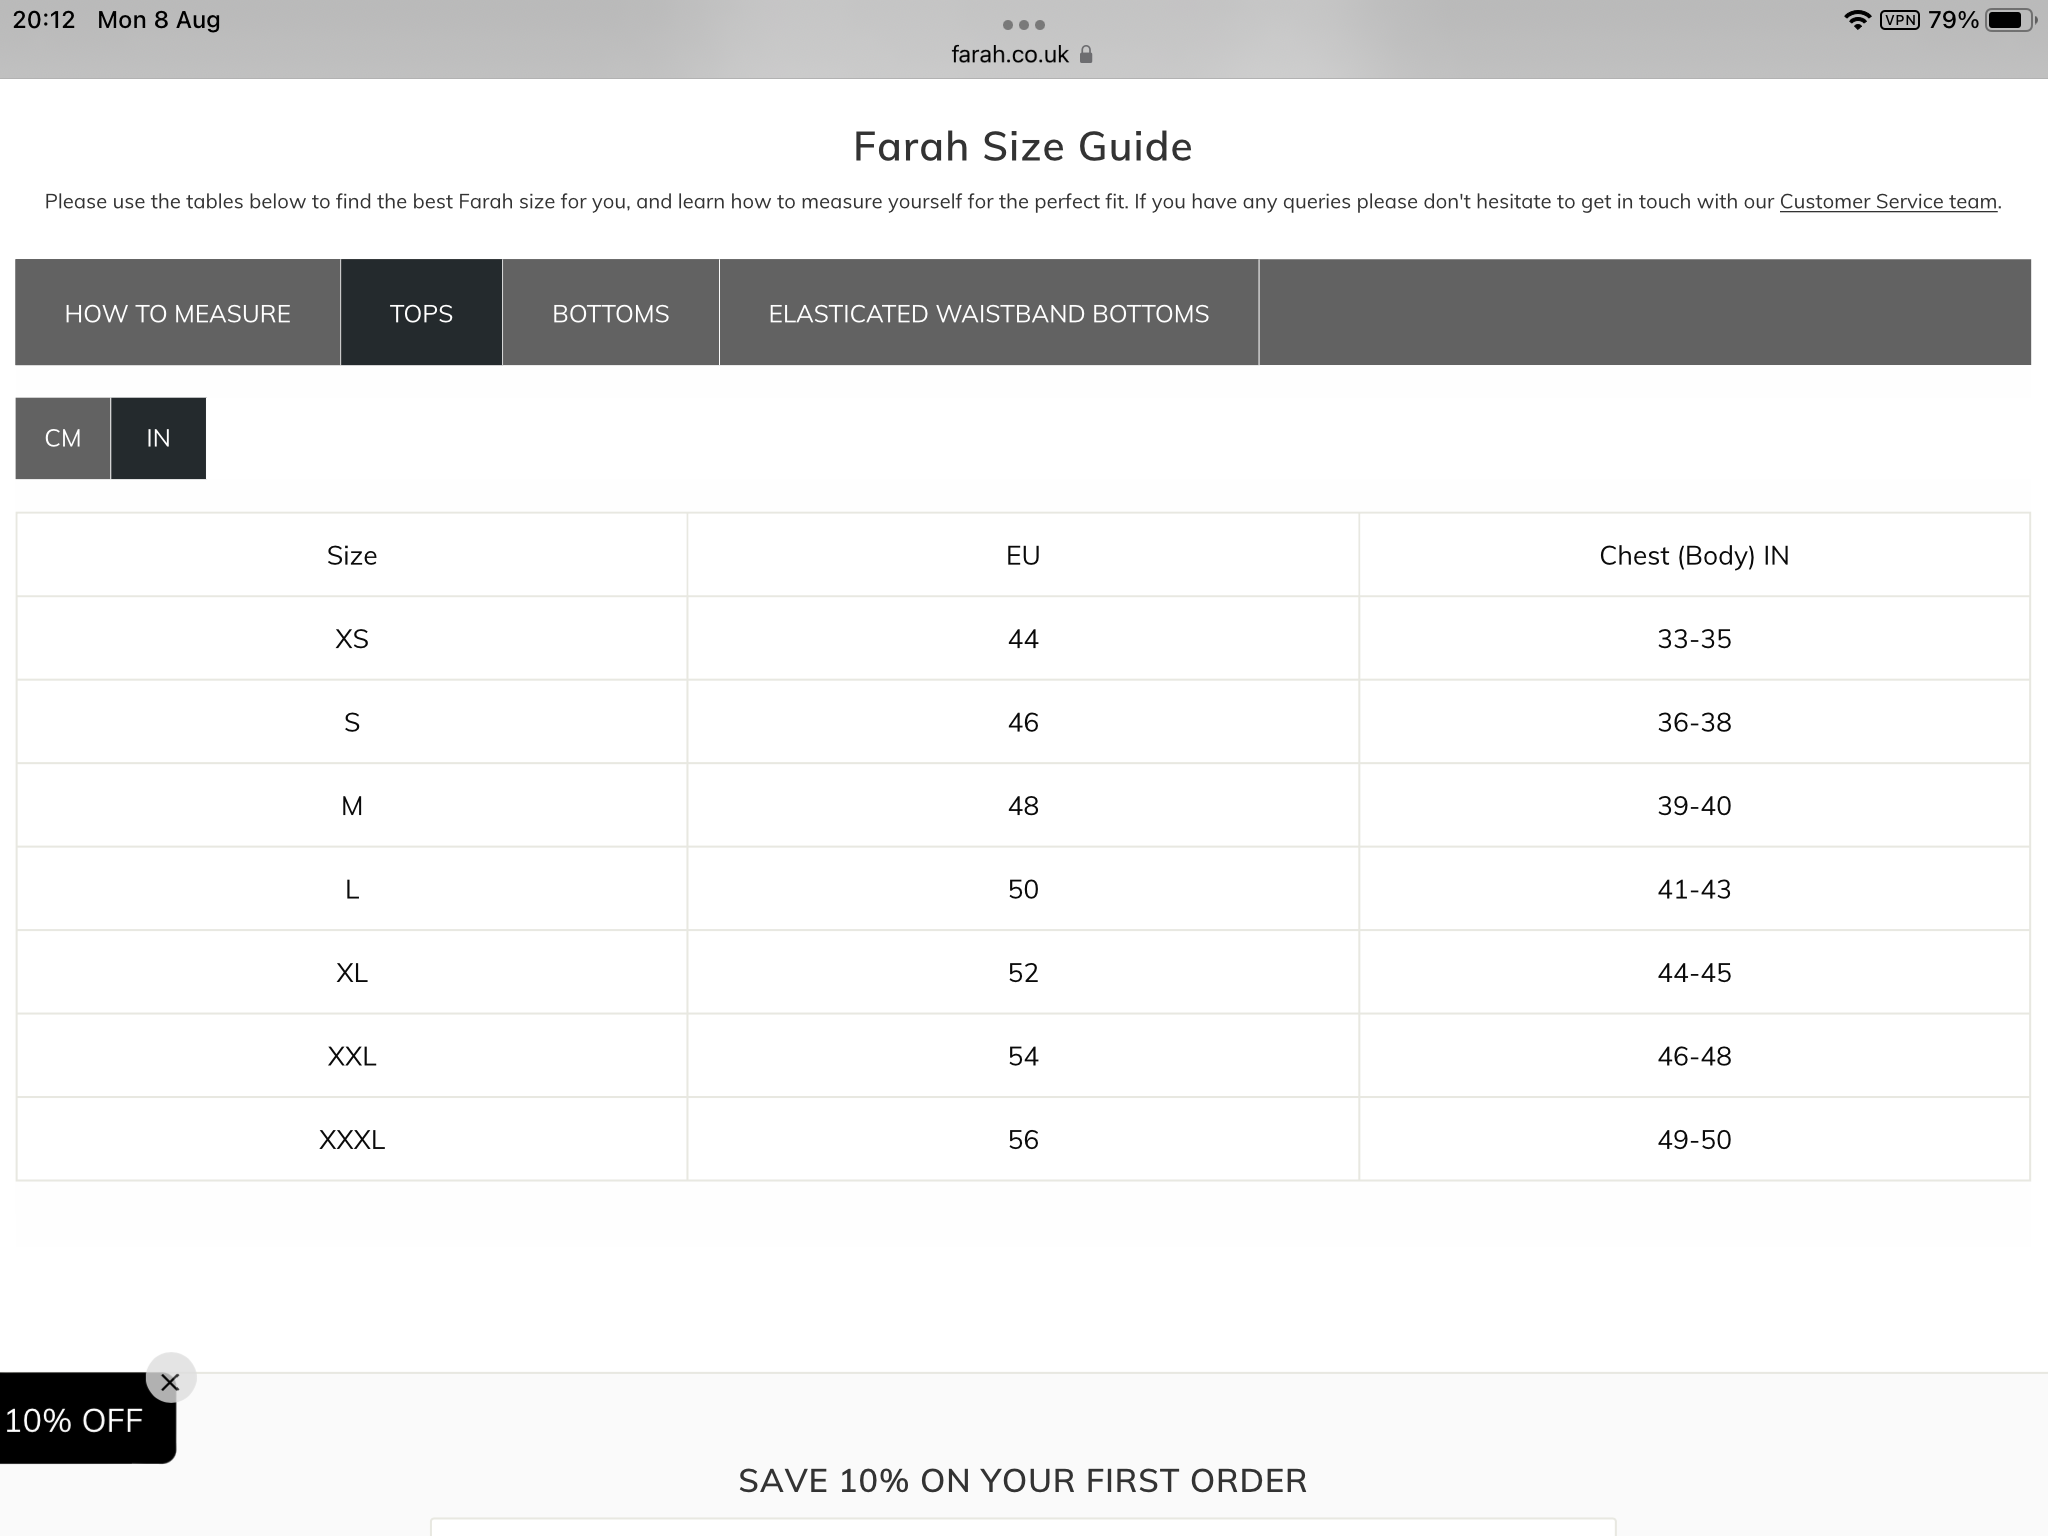Screen dimensions: 2048x1536
Task: Tap the three-dot multitasking icon
Action: (1023, 25)
